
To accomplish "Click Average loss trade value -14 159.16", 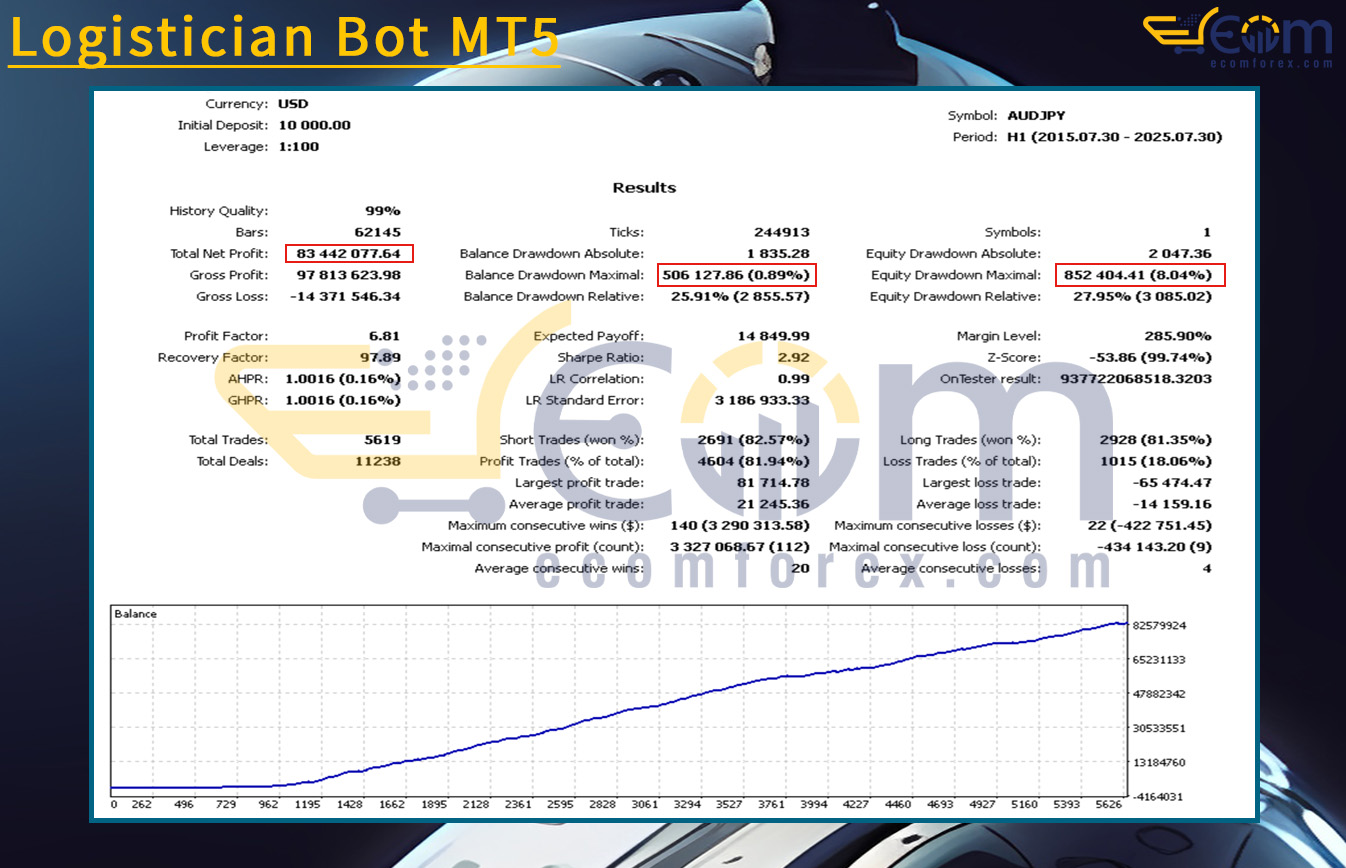I will pos(1173,505).
